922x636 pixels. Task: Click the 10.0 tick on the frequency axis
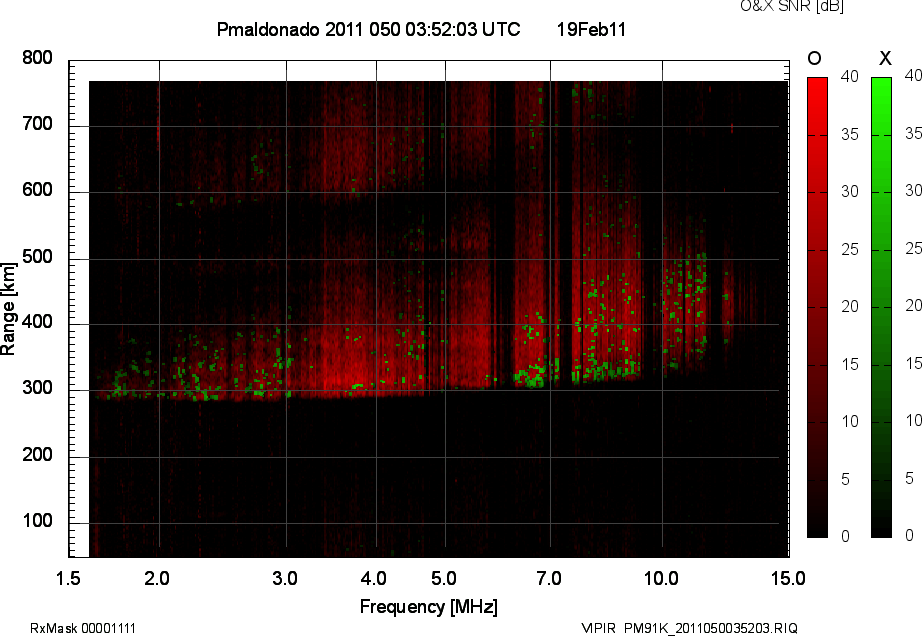pyautogui.click(x=662, y=578)
